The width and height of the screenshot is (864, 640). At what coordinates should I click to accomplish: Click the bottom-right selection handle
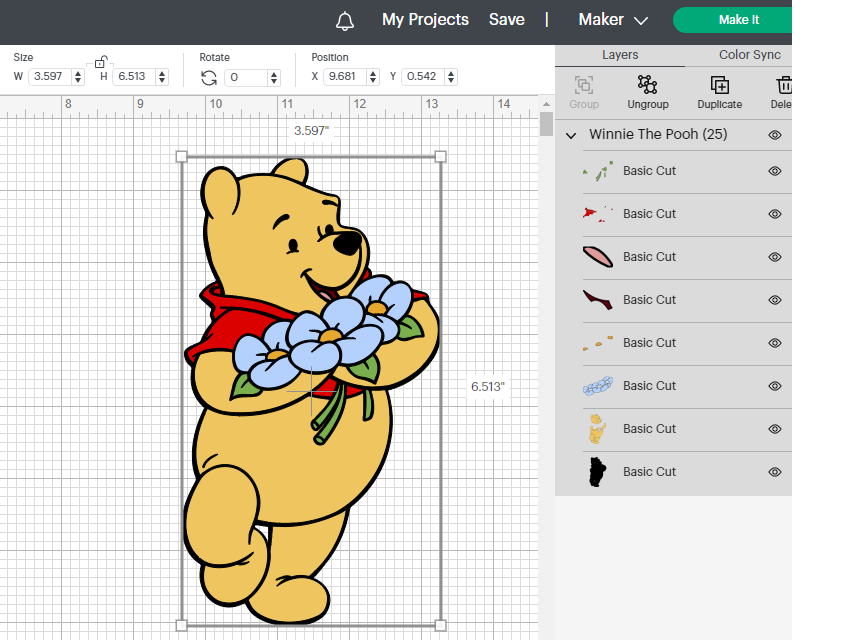(x=440, y=625)
